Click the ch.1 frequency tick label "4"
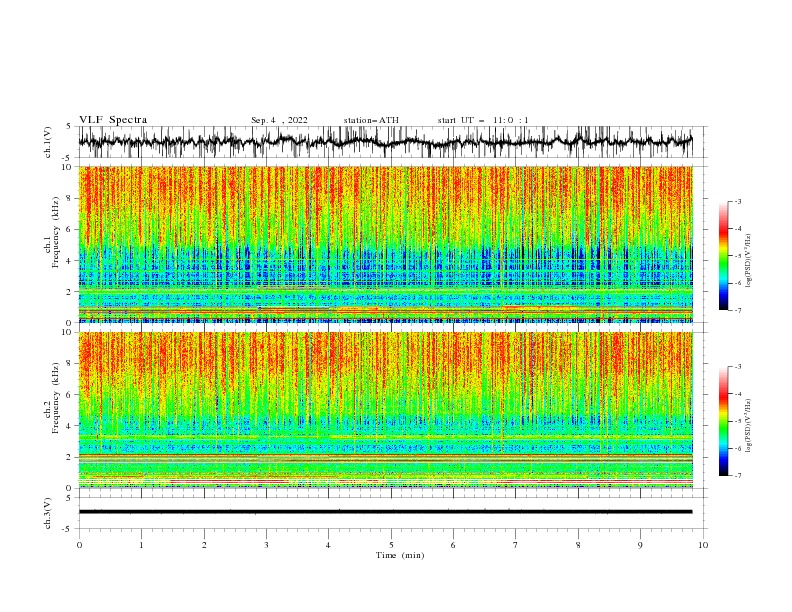This screenshot has width=792, height=612. (x=69, y=261)
